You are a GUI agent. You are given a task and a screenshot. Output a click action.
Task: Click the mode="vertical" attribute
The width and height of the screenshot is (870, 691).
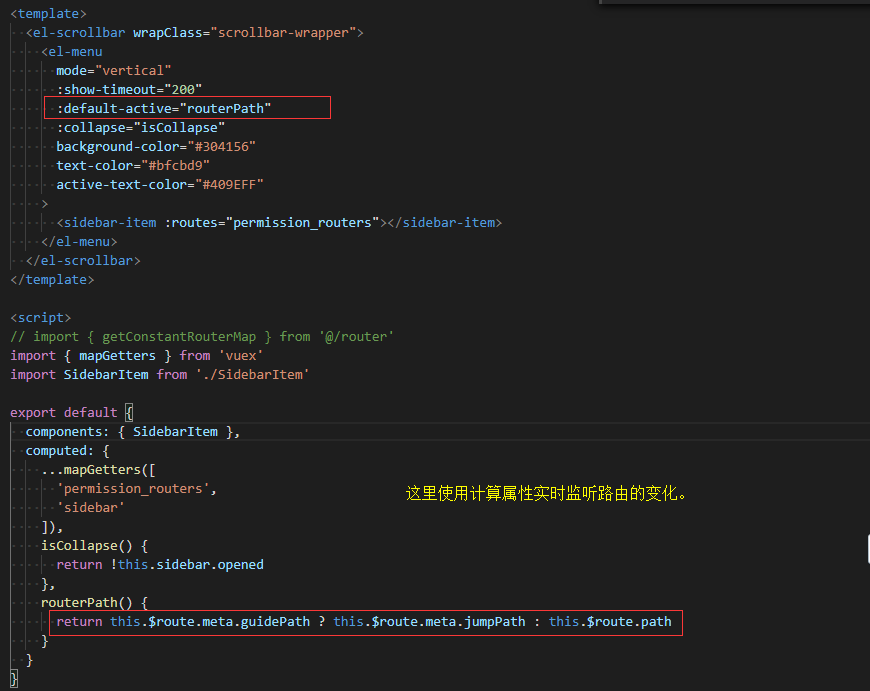113,70
